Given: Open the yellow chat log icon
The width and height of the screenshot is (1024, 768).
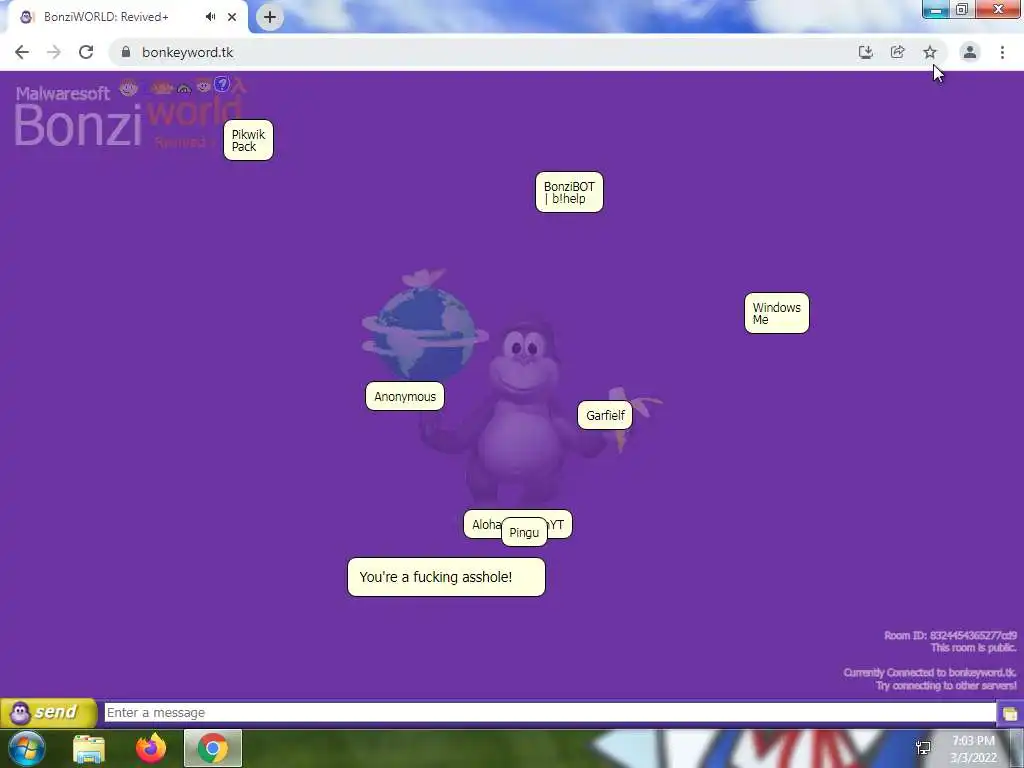Looking at the screenshot, I should coord(1010,713).
